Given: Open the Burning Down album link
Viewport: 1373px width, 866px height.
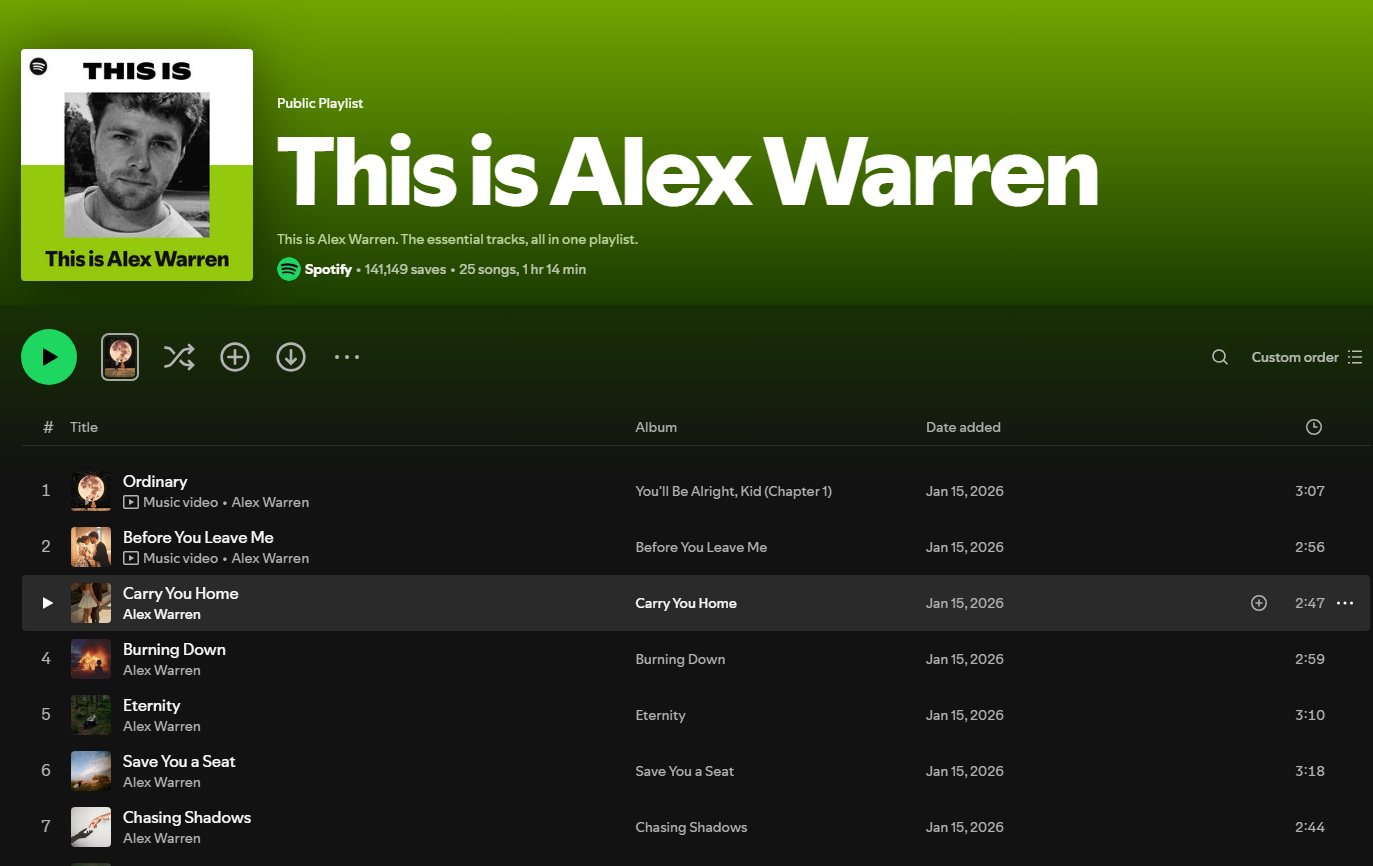Looking at the screenshot, I should click(x=680, y=659).
